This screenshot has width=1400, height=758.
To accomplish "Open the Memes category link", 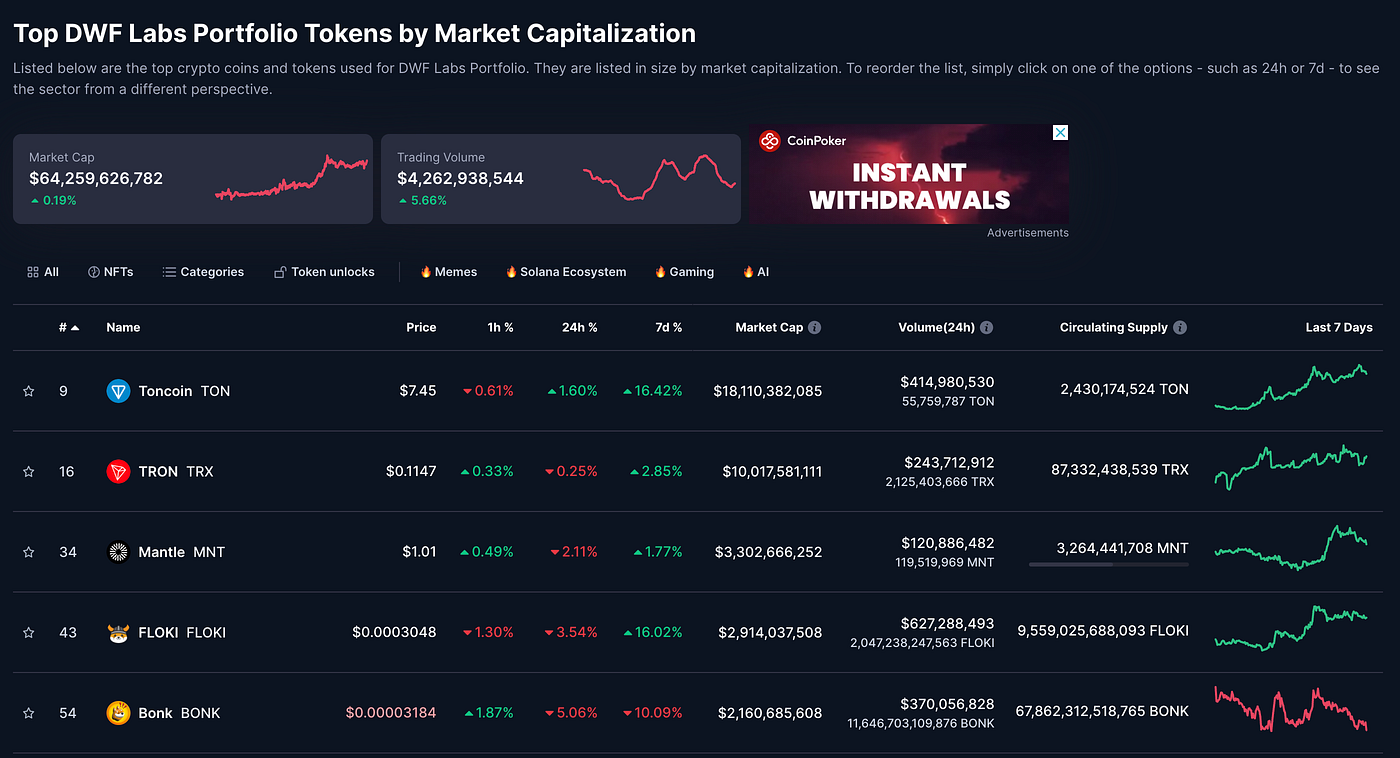I will [x=448, y=272].
